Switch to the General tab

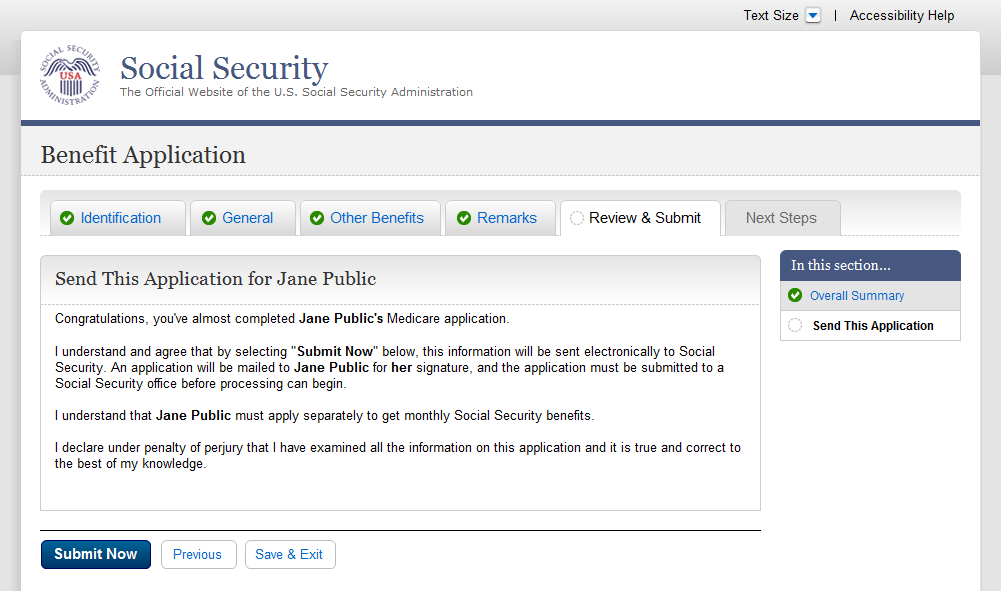(247, 218)
